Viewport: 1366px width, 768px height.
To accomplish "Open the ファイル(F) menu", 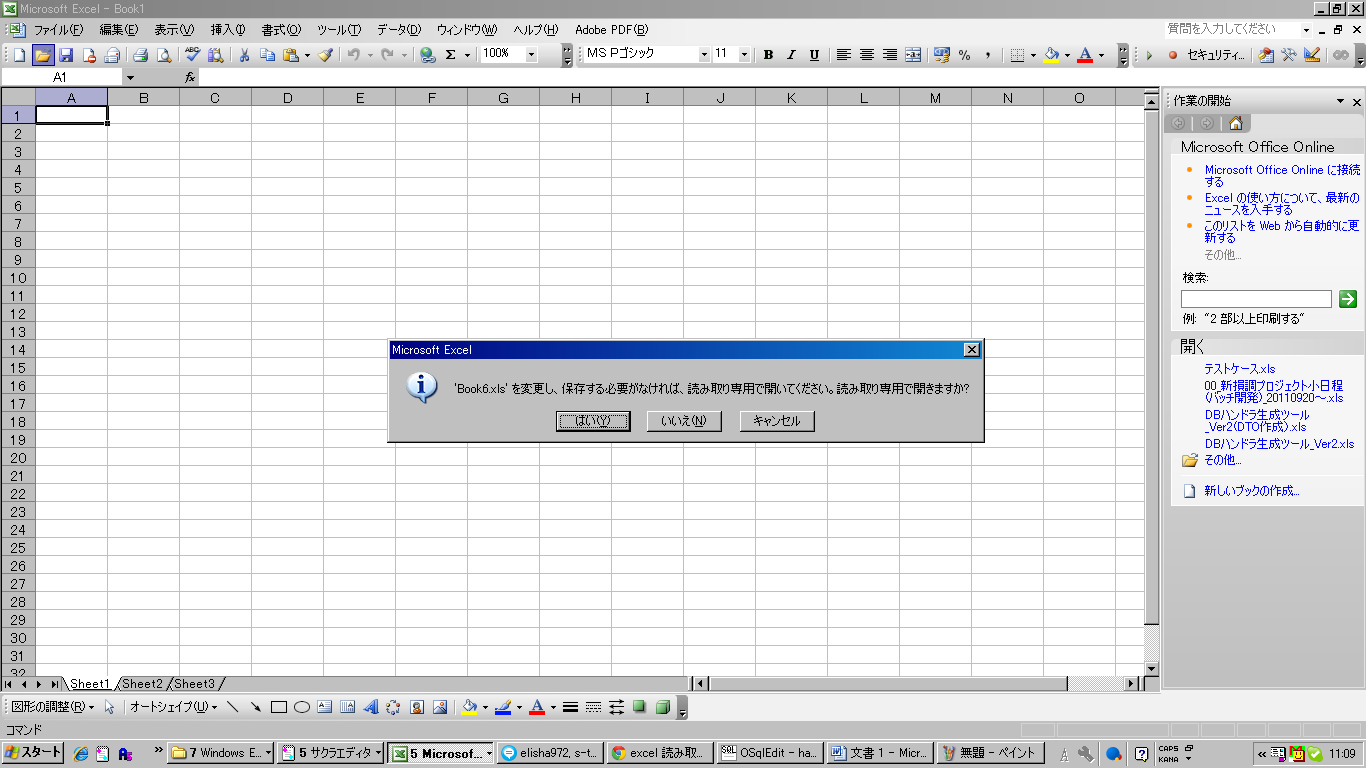I will tap(58, 29).
